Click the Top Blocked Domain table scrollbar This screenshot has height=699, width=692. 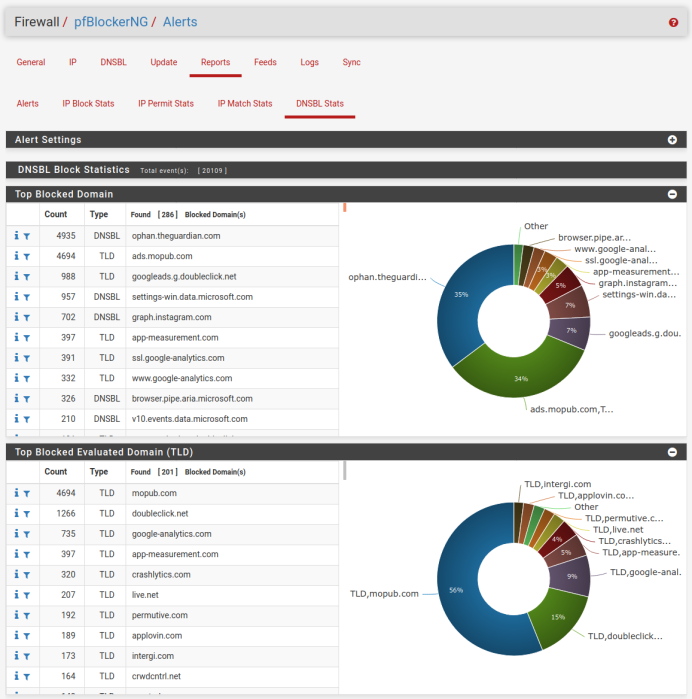pyautogui.click(x=344, y=209)
